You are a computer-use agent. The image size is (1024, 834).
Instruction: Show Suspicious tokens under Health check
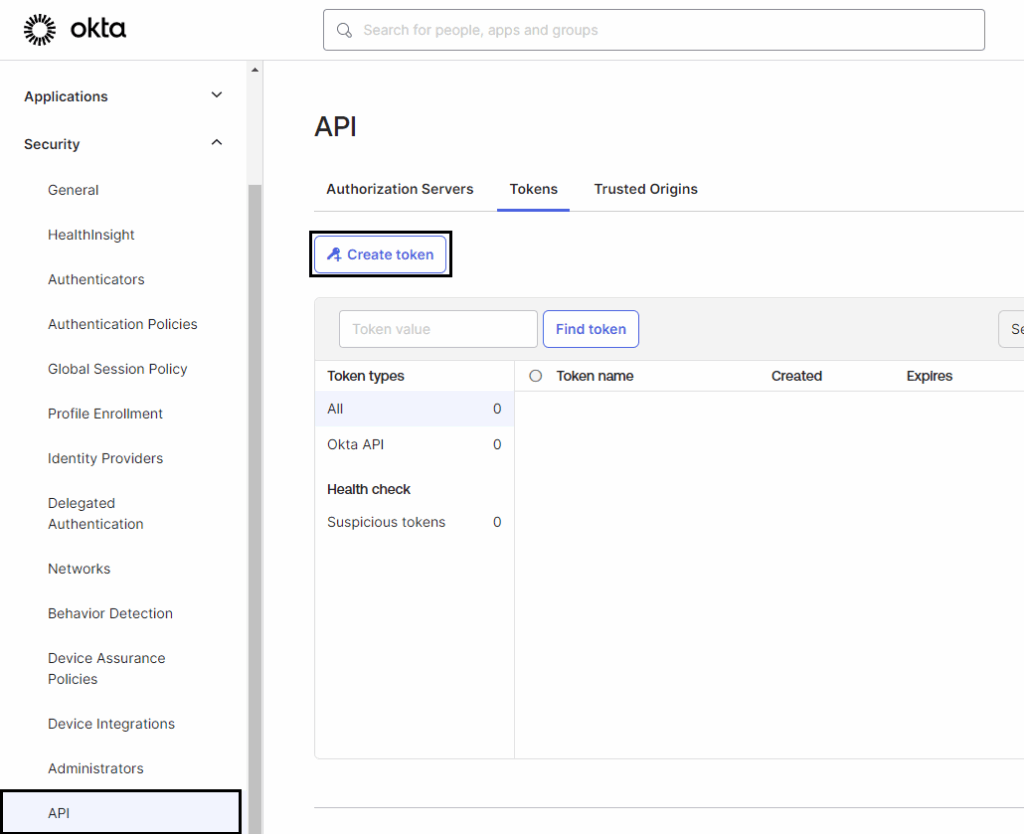click(414, 522)
